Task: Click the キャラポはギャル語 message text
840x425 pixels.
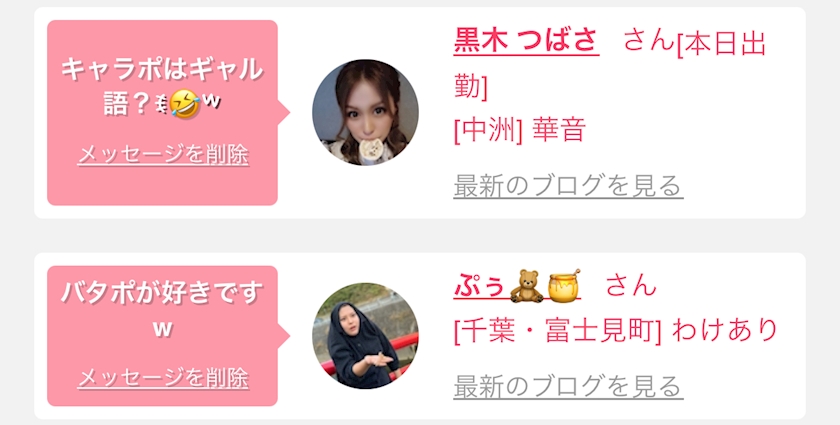Action: 162,86
